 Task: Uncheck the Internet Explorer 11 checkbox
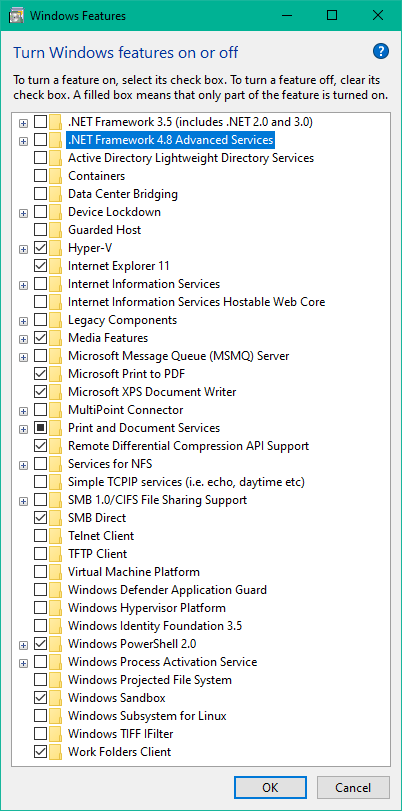(x=40, y=266)
